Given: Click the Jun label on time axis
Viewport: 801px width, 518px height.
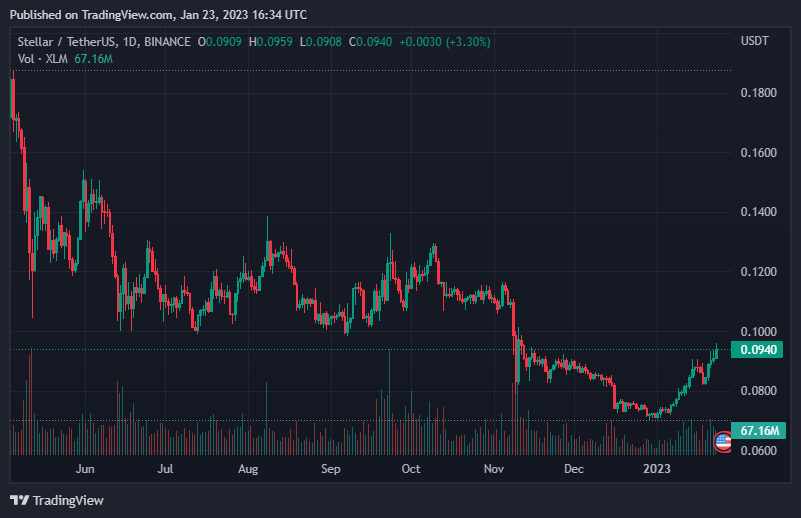Looking at the screenshot, I should coord(85,469).
